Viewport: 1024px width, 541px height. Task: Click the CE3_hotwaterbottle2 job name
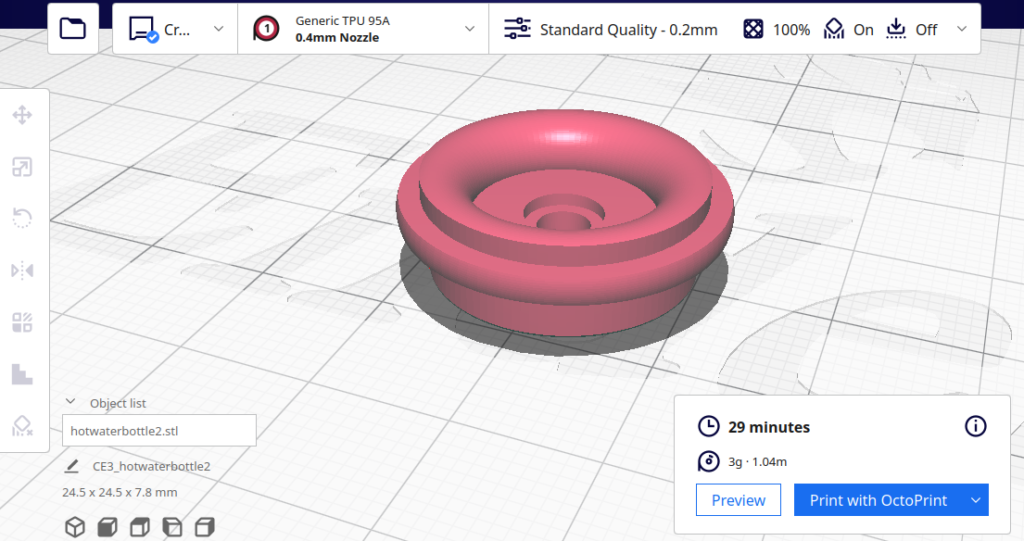click(152, 467)
